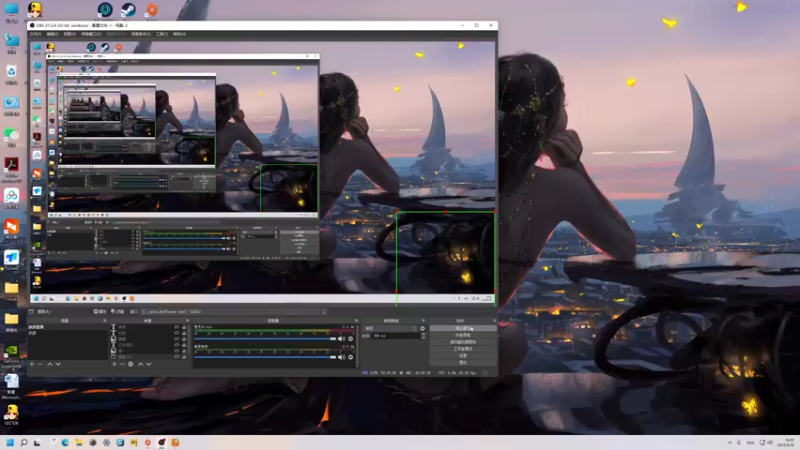The image size is (800, 450).
Task: Open source properties with the Sources panel gear icon
Action: [x=131, y=364]
